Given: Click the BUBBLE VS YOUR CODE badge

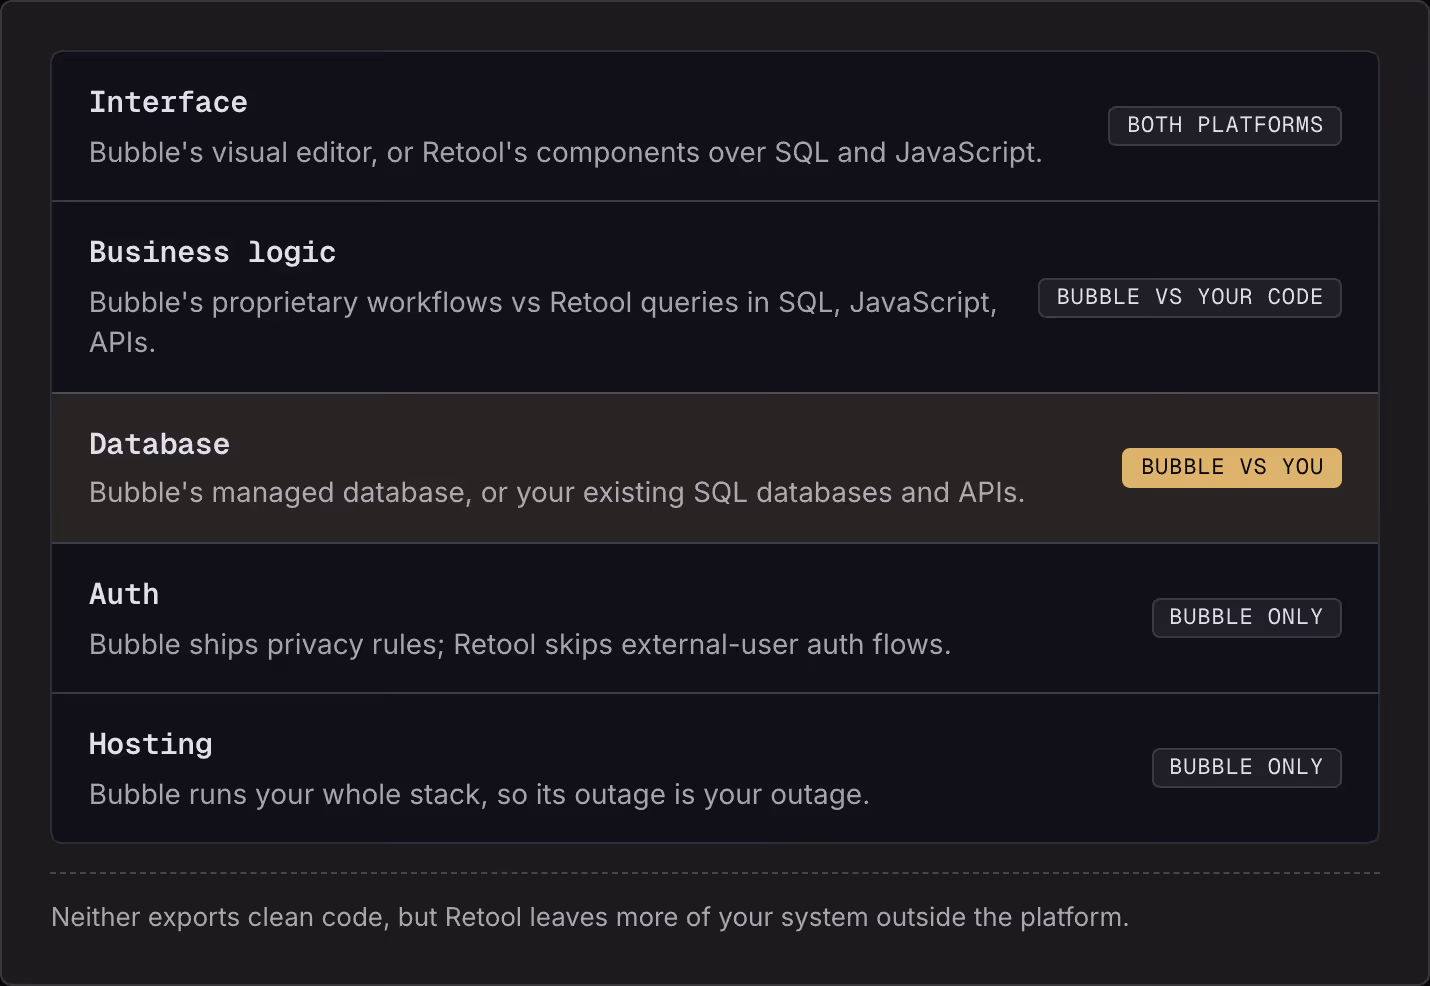Looking at the screenshot, I should (x=1189, y=298).
